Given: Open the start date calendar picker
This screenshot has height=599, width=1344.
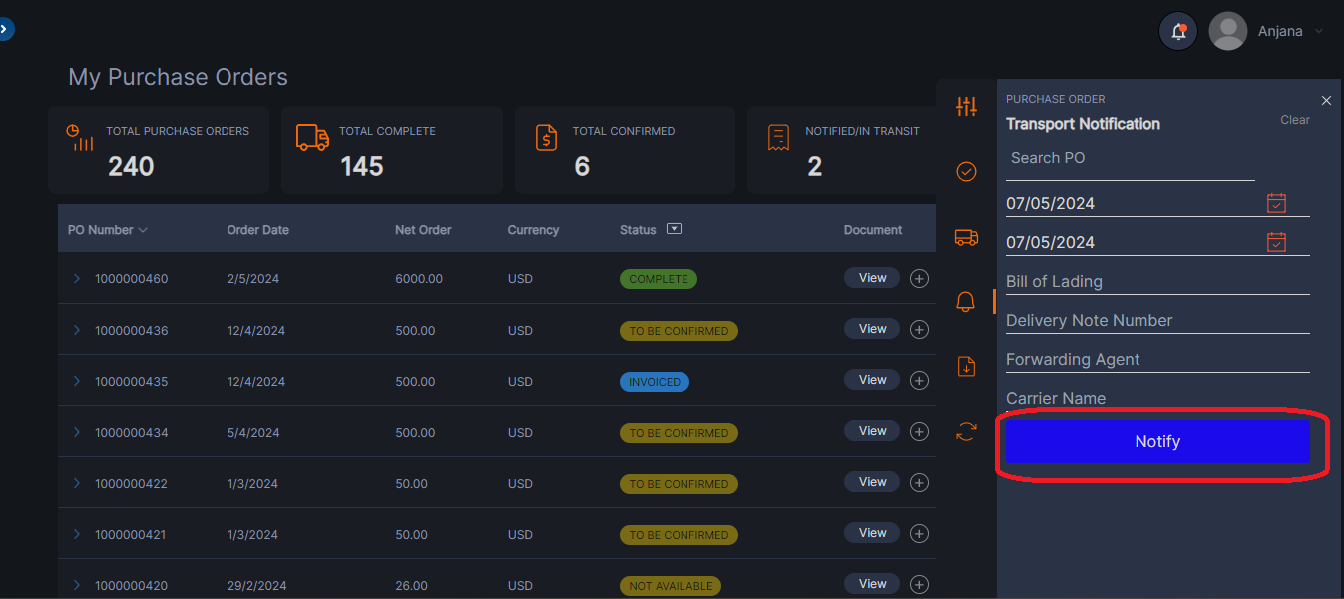Looking at the screenshot, I should click(1276, 203).
